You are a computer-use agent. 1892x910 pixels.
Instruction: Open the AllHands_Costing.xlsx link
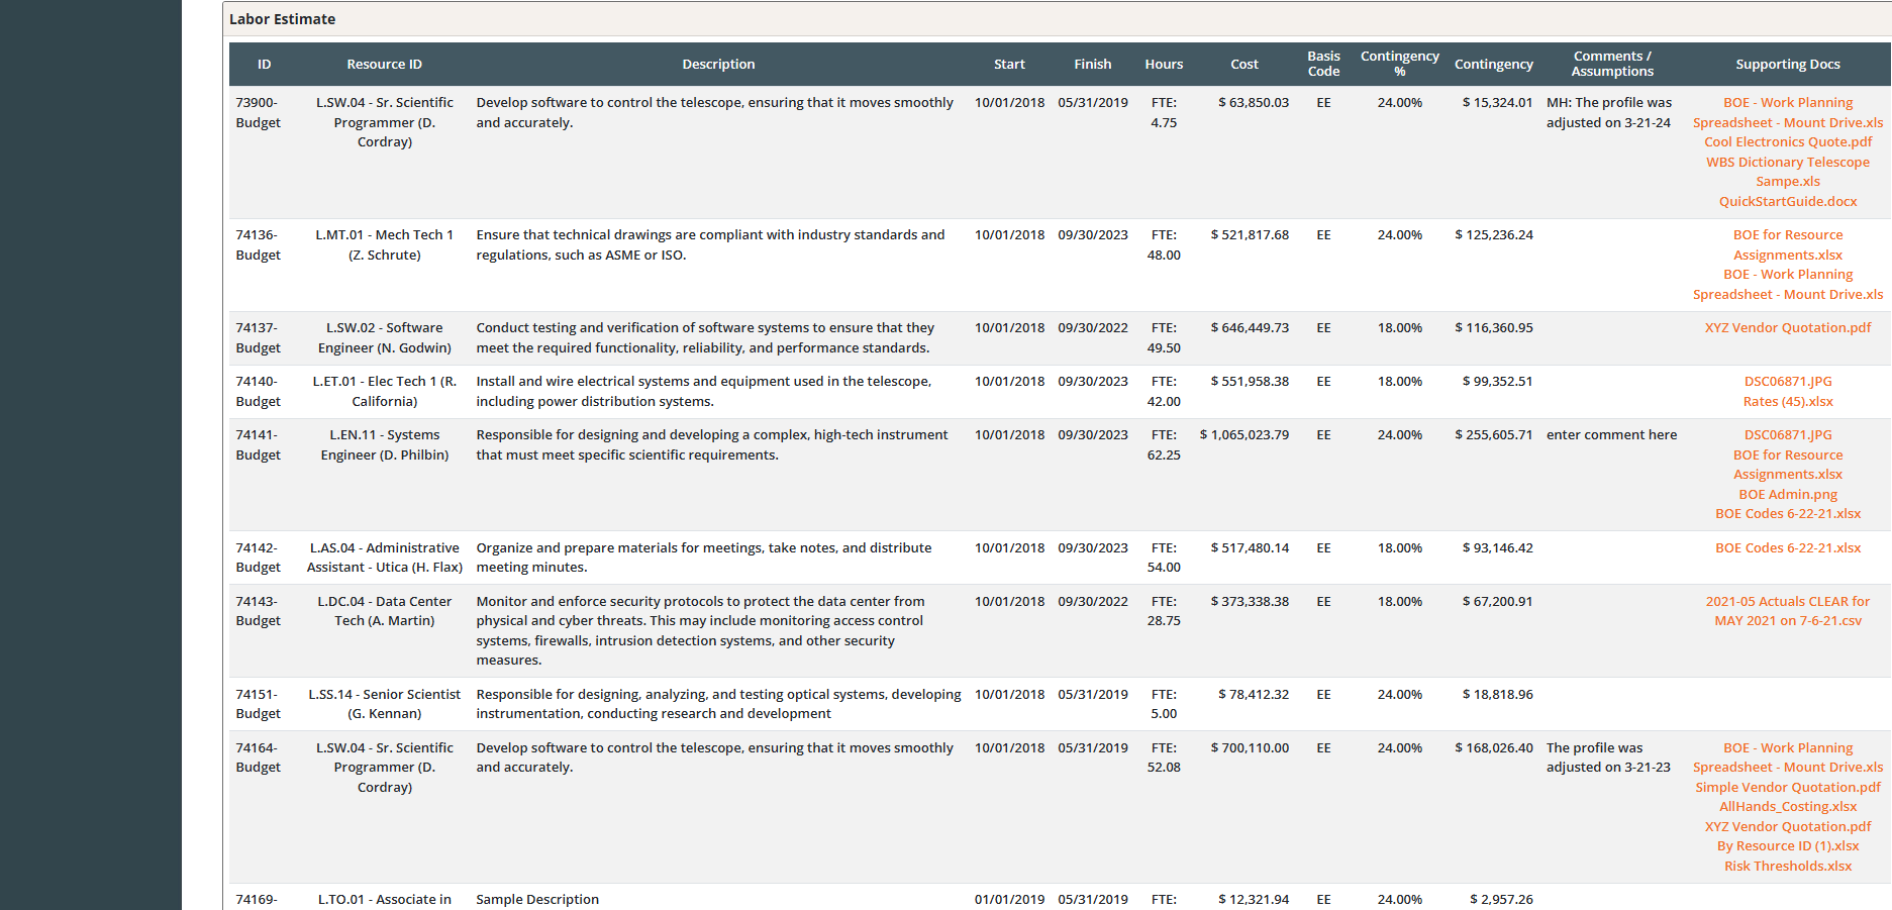point(1787,806)
